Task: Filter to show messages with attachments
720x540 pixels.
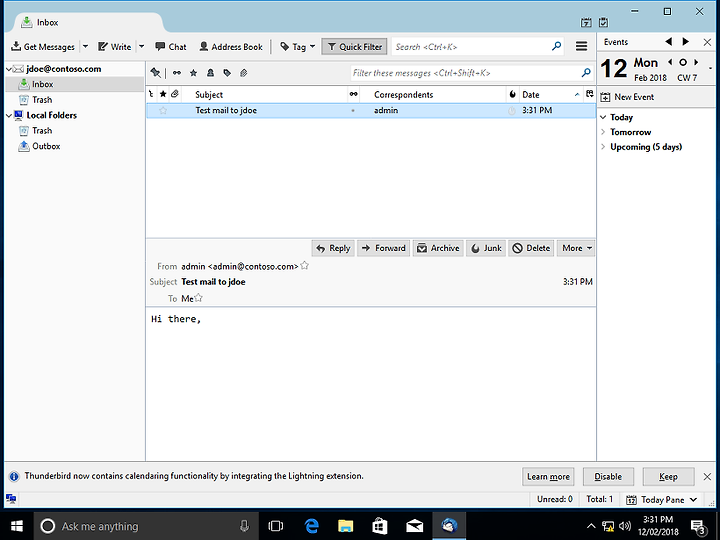Action: [x=244, y=73]
